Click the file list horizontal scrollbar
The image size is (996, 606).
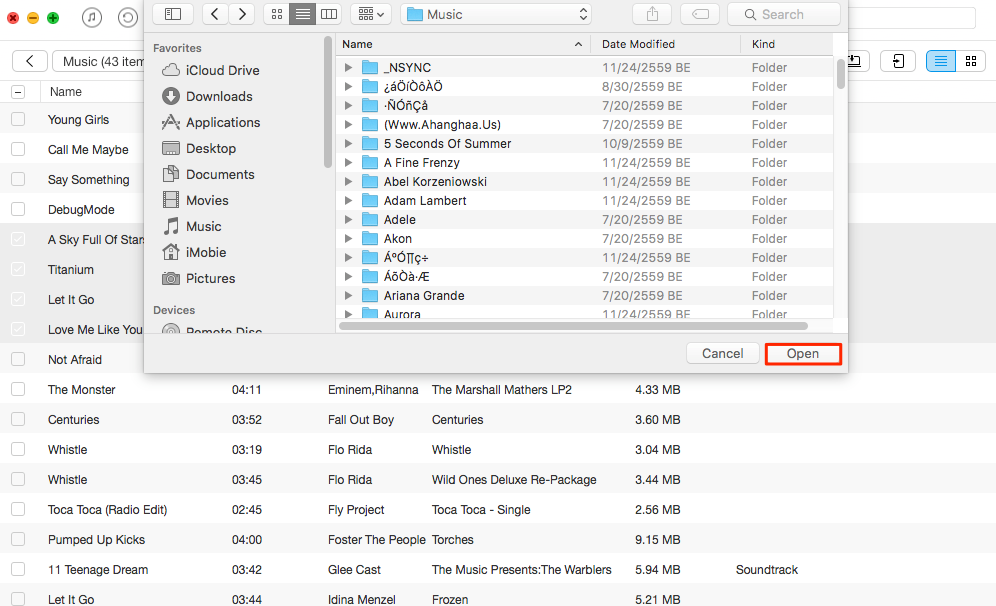(x=574, y=326)
